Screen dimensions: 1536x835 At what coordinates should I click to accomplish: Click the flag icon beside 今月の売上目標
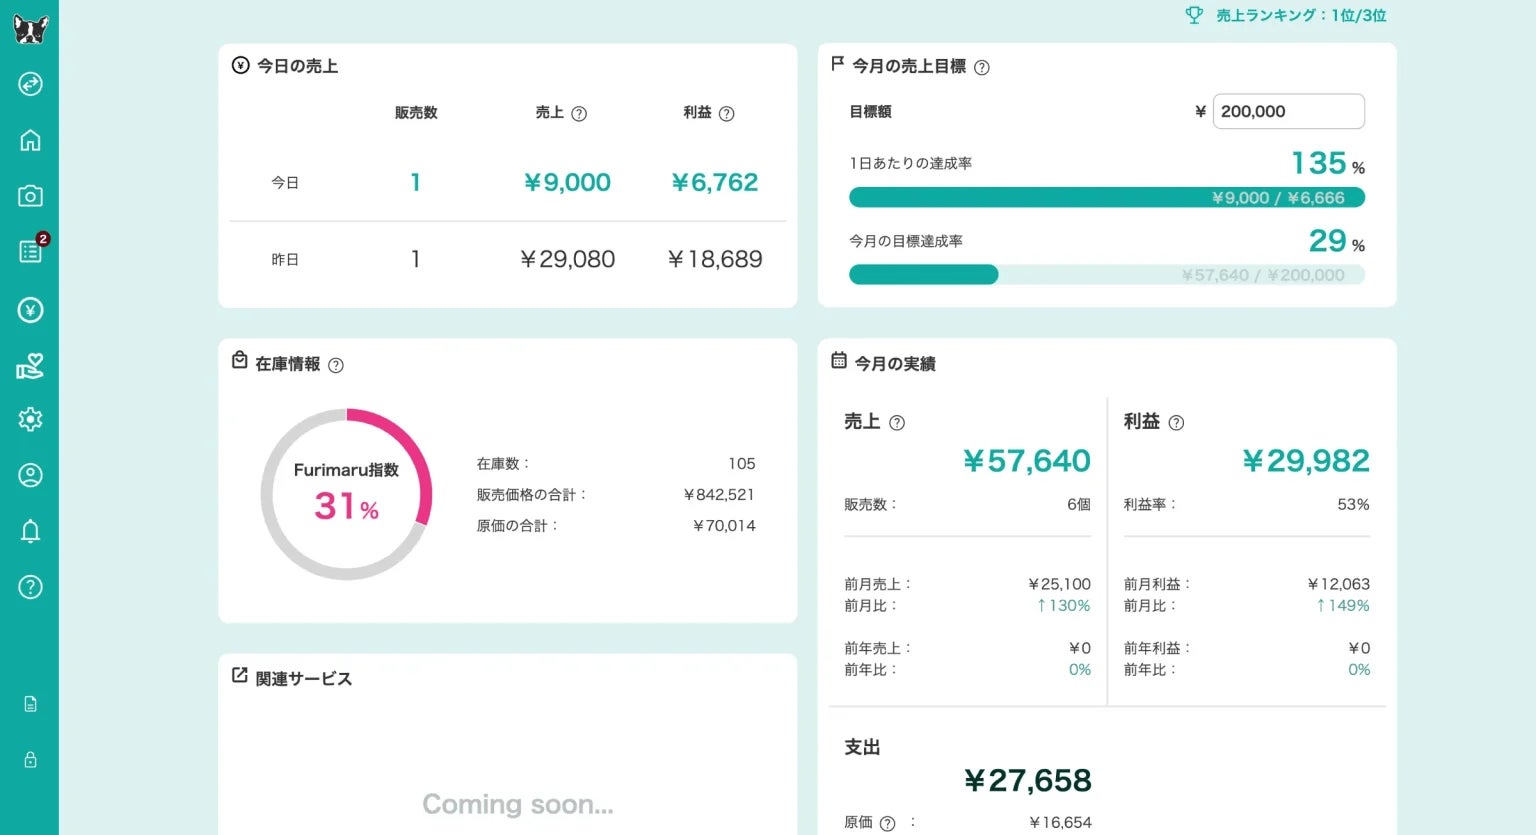[838, 64]
